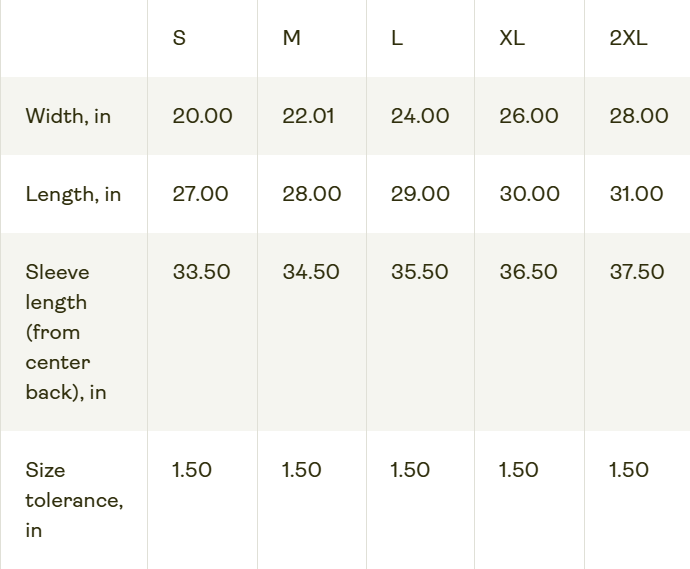Screen dimensions: 690x569
Task: Select the XL size column header
Action: [x=512, y=38]
